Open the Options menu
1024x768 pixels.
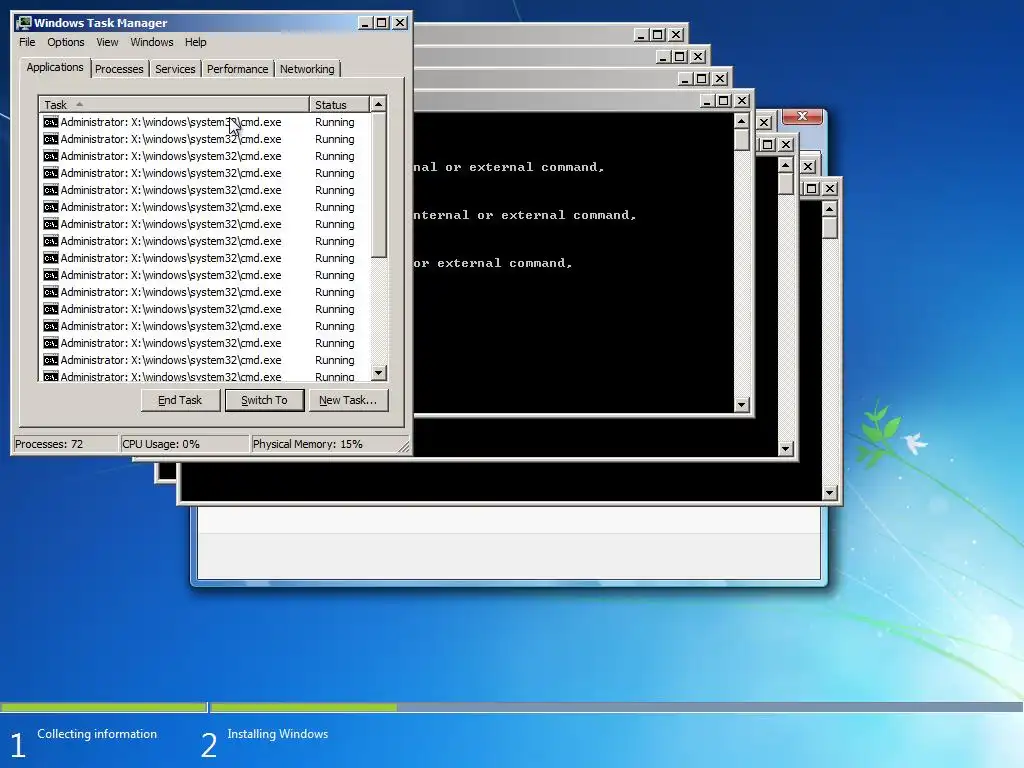[65, 42]
